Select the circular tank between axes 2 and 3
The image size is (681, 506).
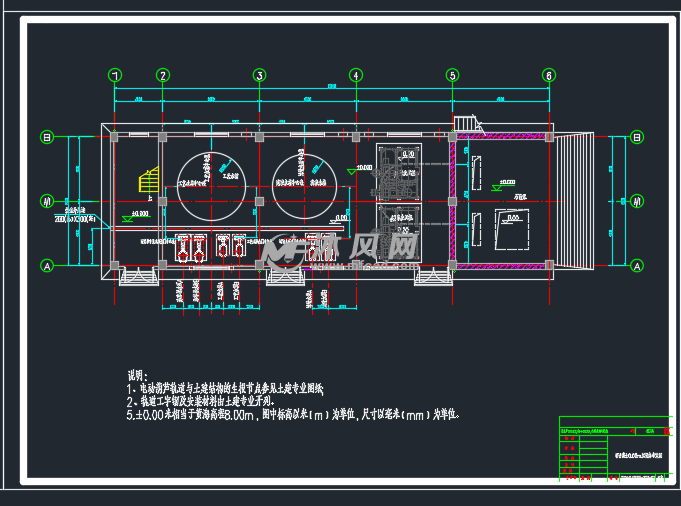coord(212,186)
